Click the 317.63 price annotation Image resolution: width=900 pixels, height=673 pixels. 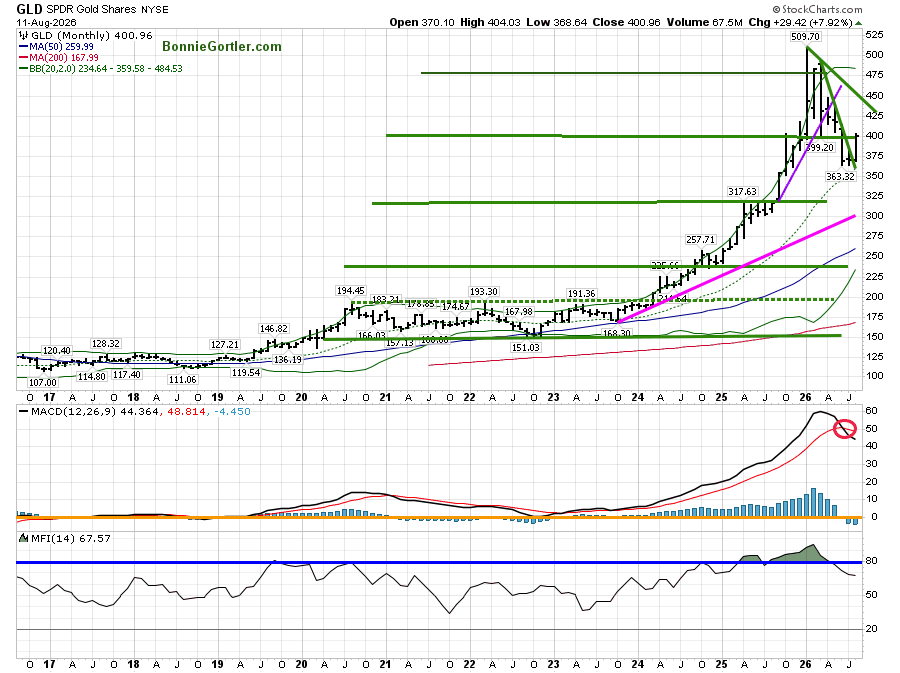742,192
